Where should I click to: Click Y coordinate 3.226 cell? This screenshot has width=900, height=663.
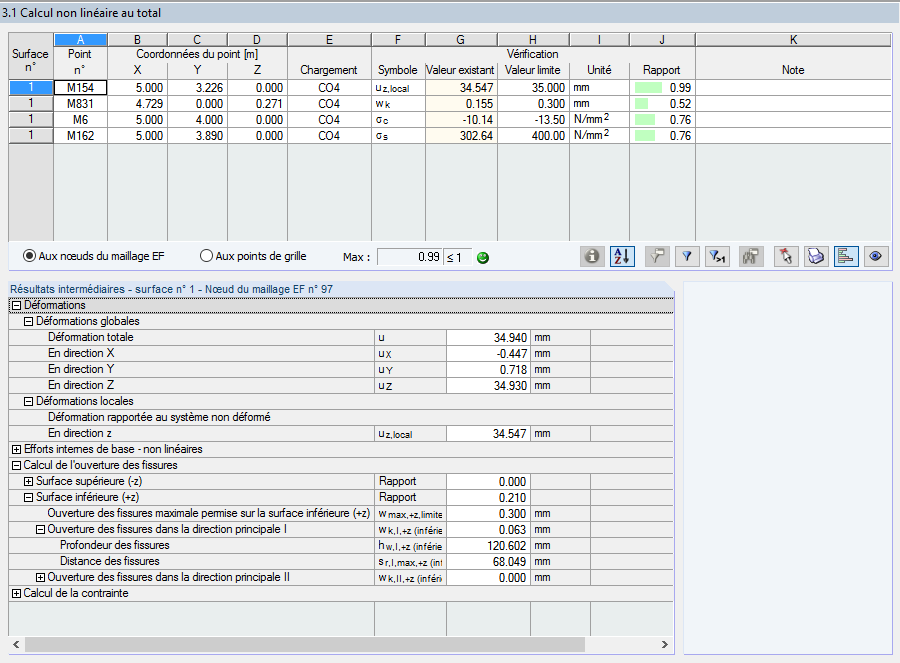pyautogui.click(x=197, y=88)
